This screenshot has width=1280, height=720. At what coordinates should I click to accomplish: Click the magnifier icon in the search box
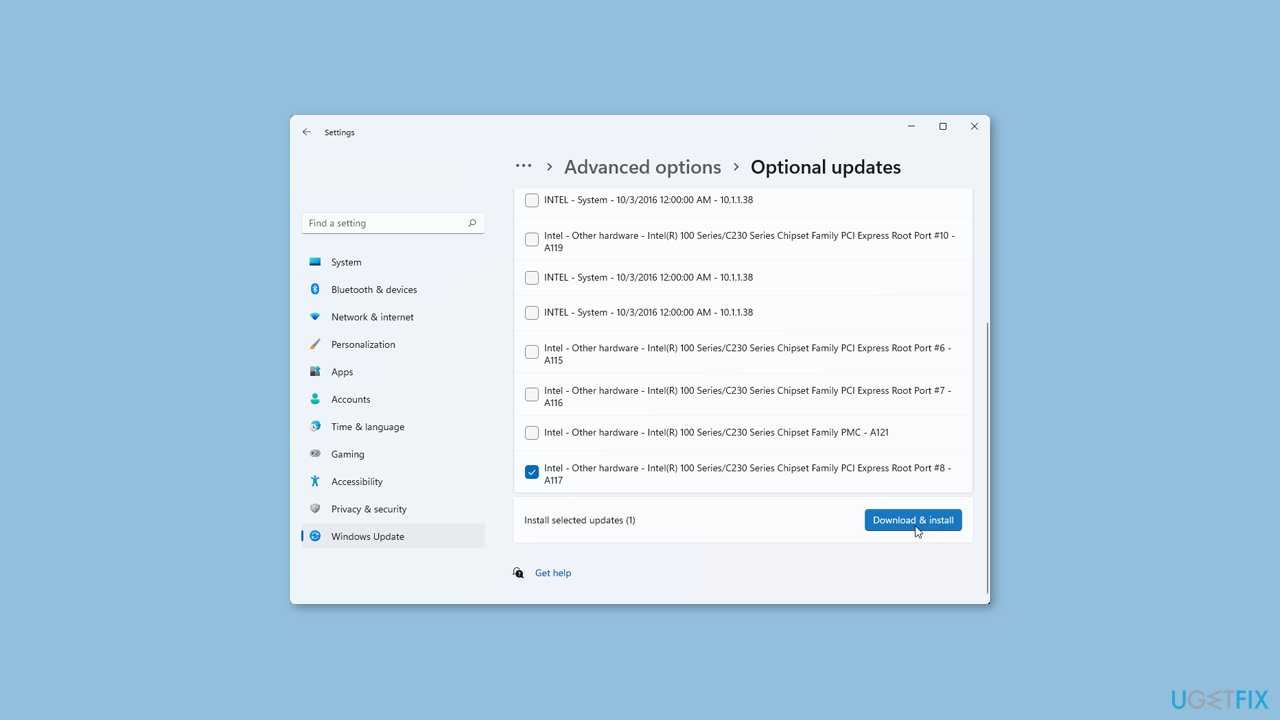pos(472,223)
